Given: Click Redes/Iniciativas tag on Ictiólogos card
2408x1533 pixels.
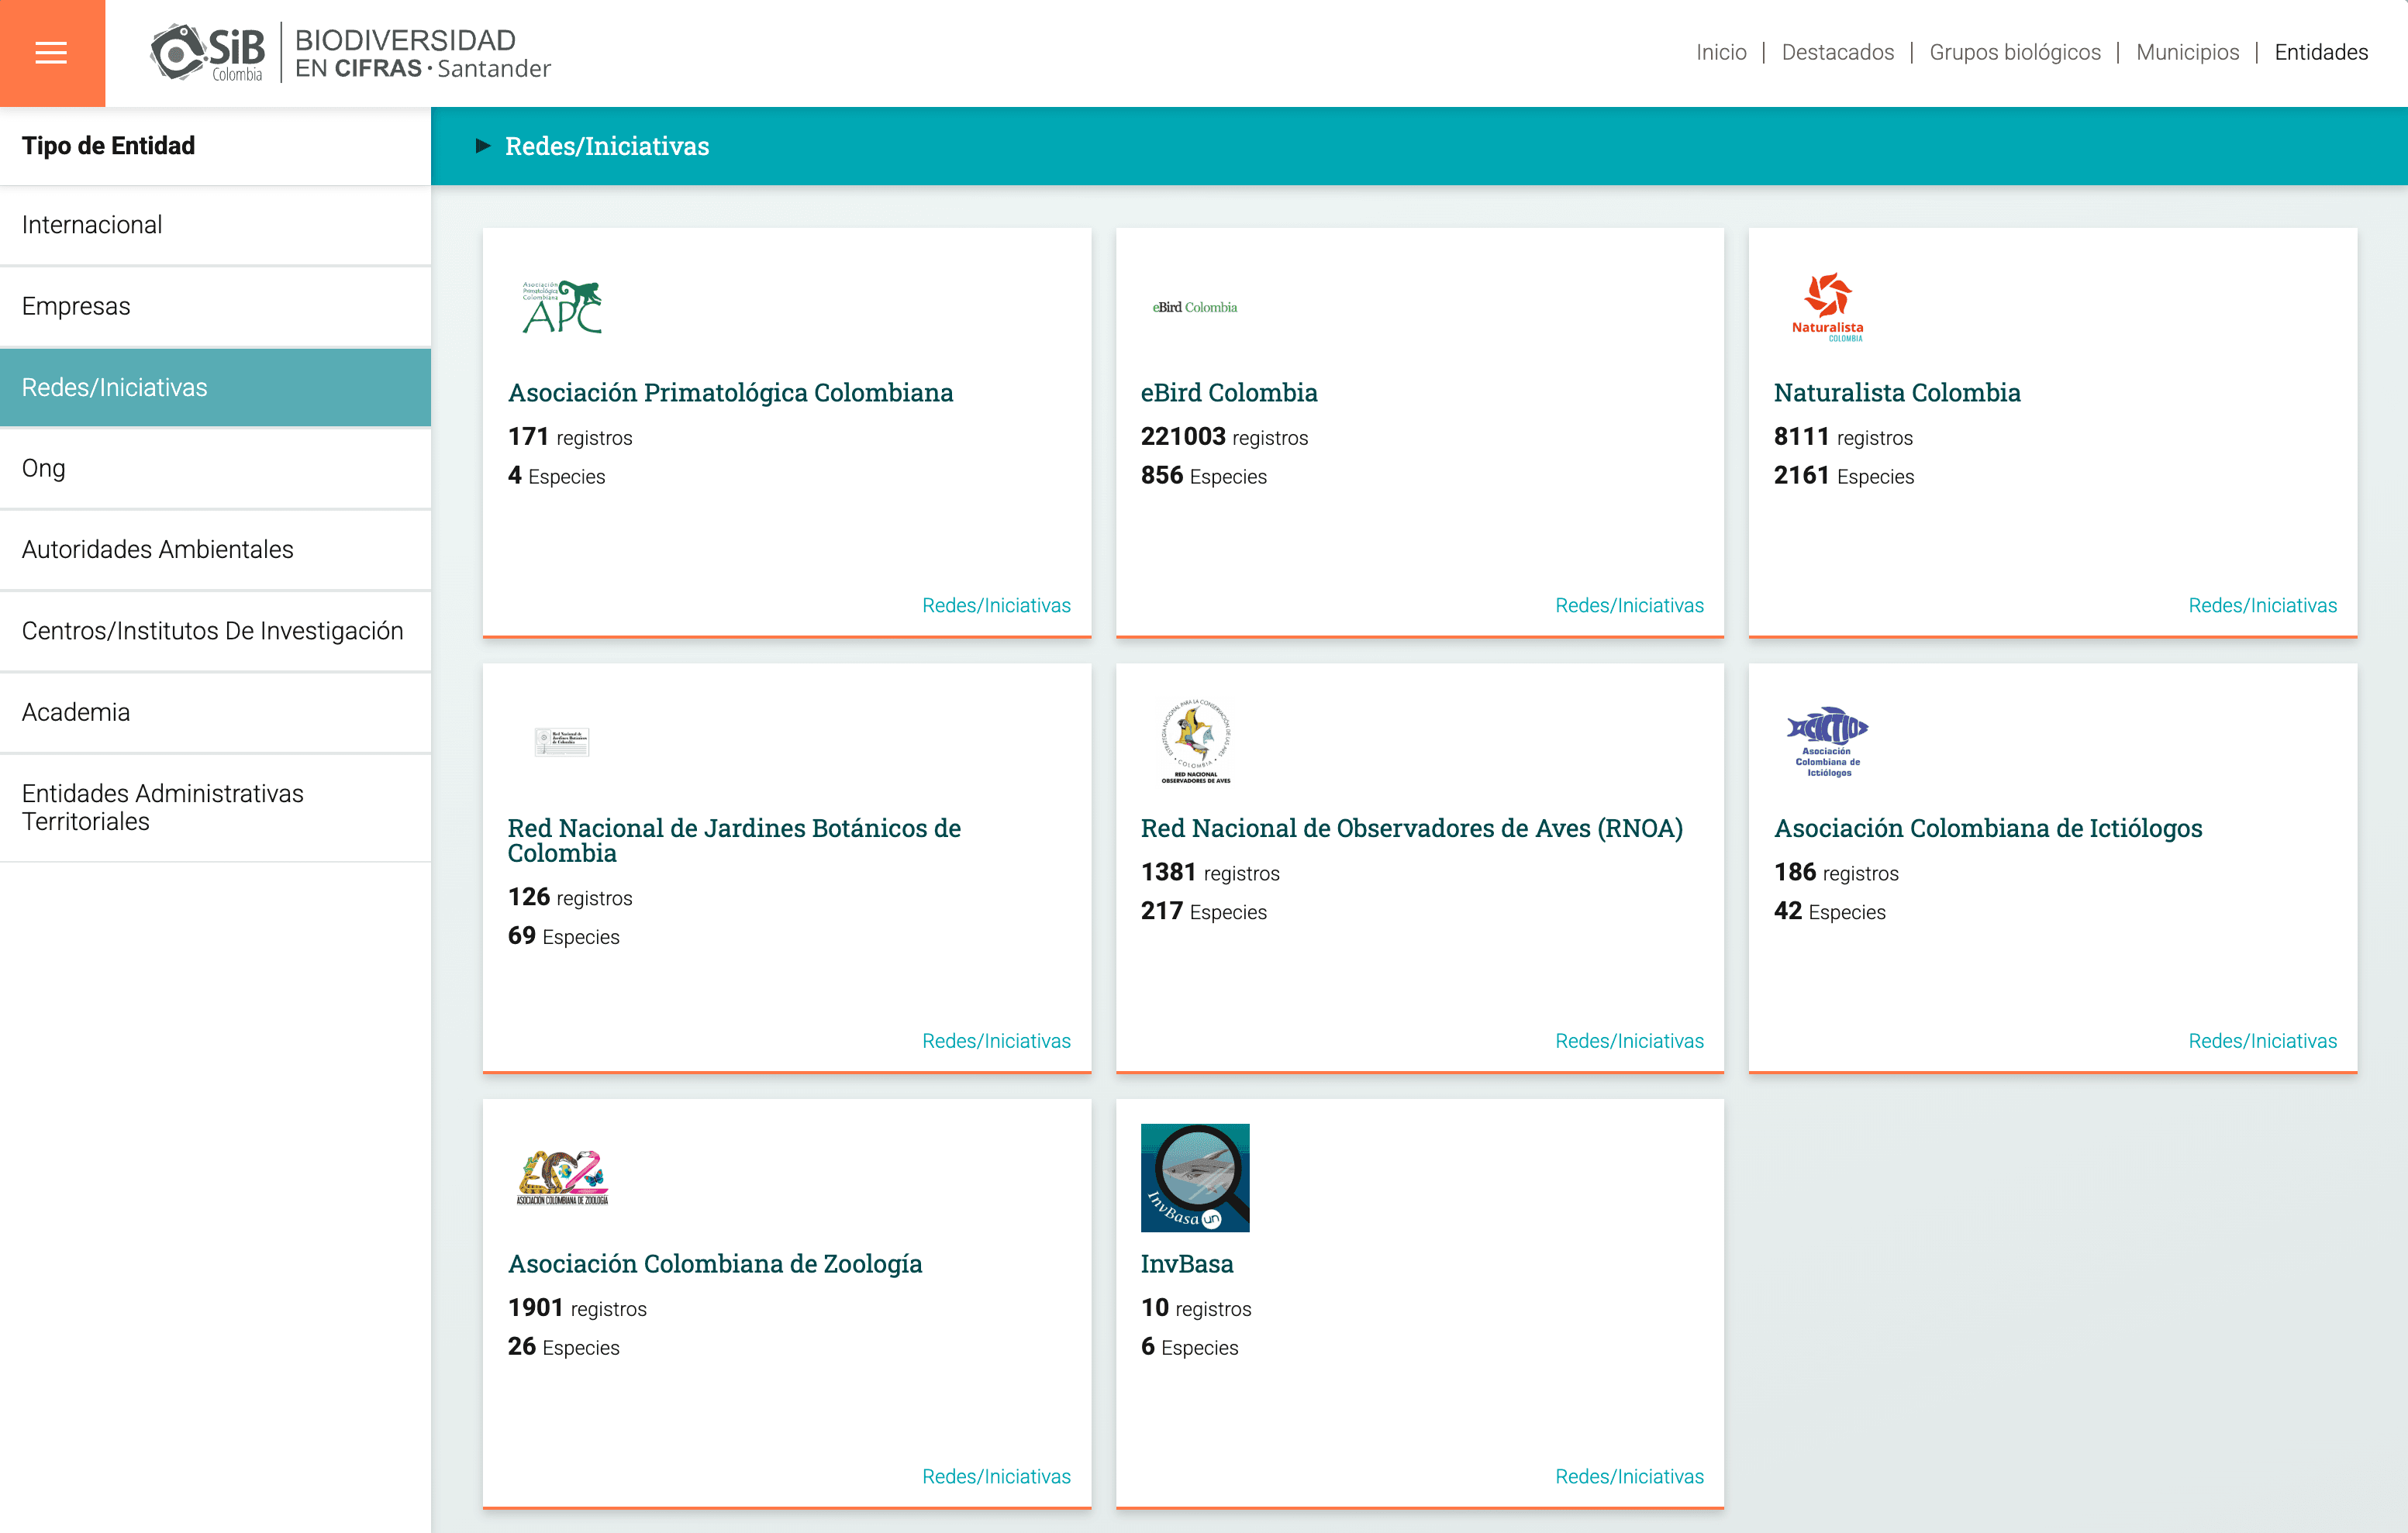Looking at the screenshot, I should [x=2262, y=1041].
